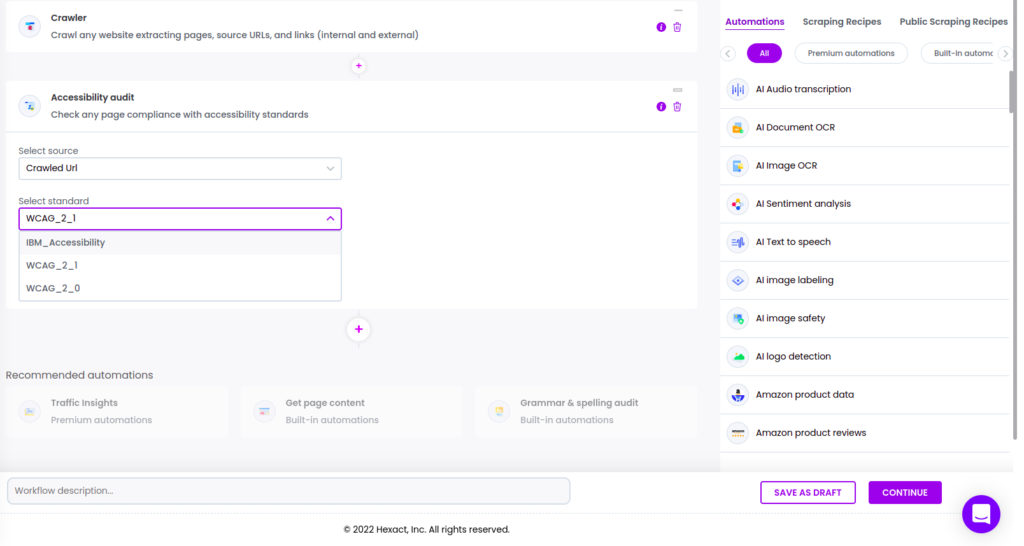
Task: Add new step below Accessibility audit
Action: click(359, 329)
